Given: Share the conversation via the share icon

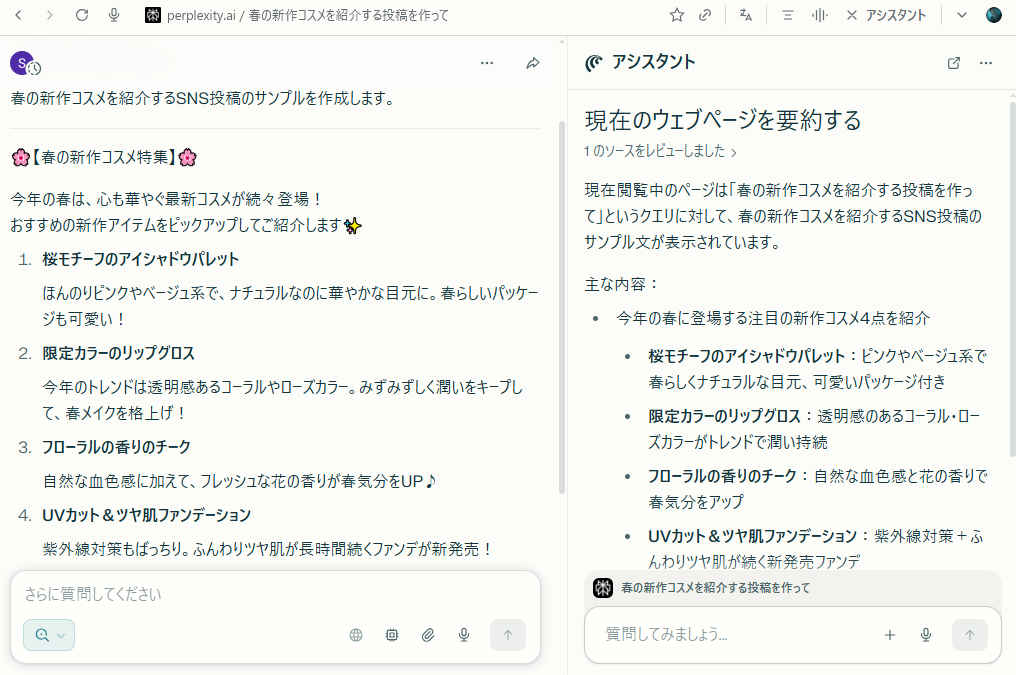Looking at the screenshot, I should click(x=533, y=62).
